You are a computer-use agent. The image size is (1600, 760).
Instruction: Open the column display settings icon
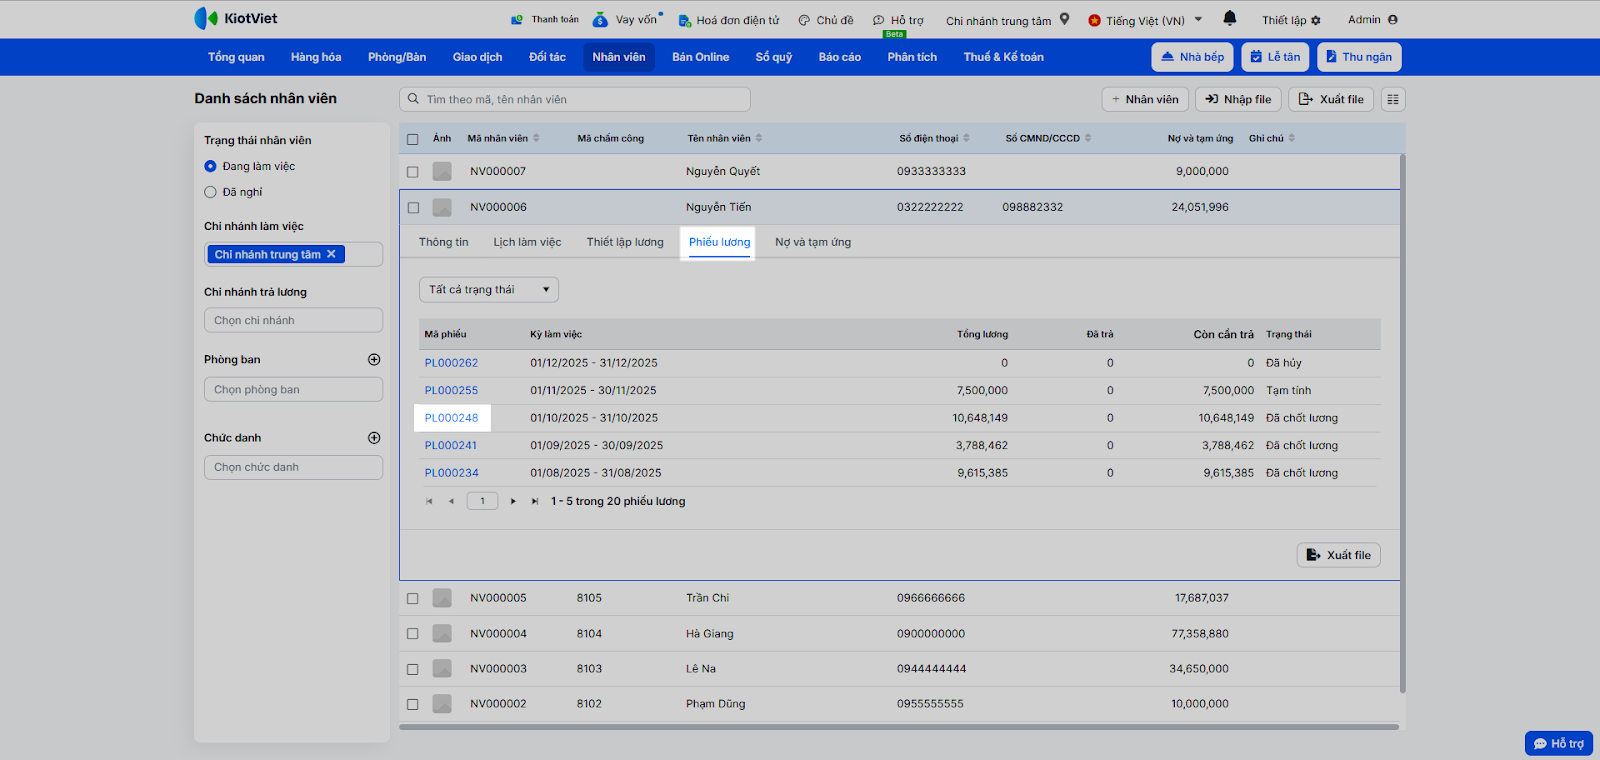click(1393, 99)
